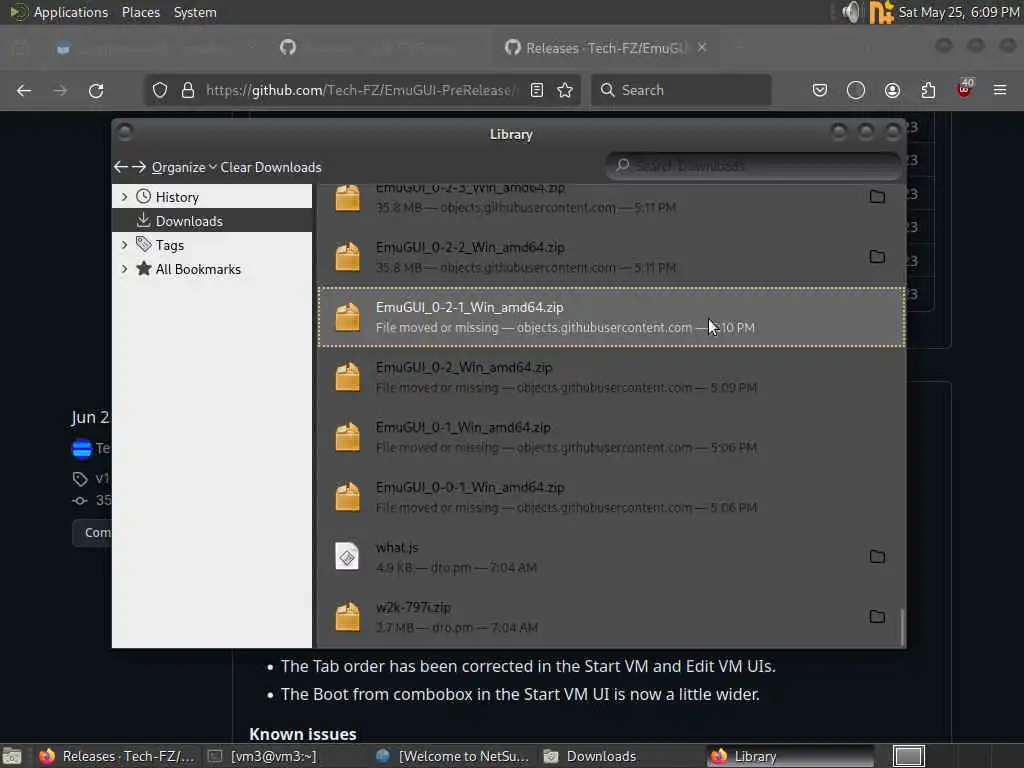This screenshot has width=1024, height=768.
Task: Open the Firefox extensions puzzle icon
Action: [x=928, y=90]
